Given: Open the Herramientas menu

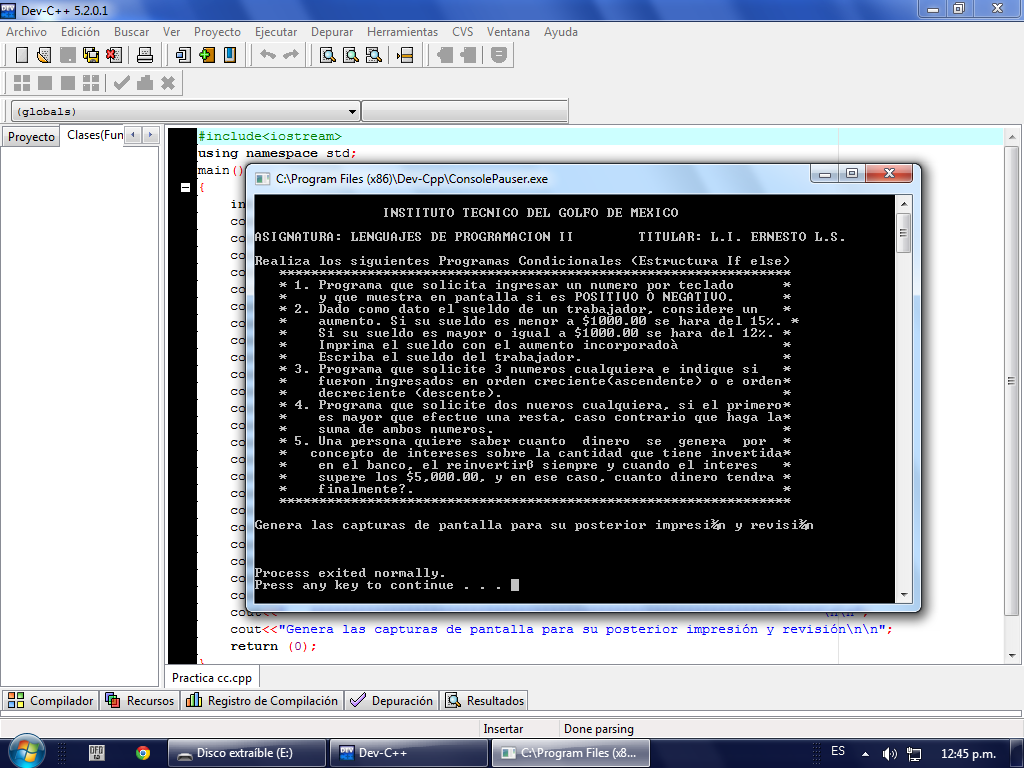Looking at the screenshot, I should (x=402, y=32).
